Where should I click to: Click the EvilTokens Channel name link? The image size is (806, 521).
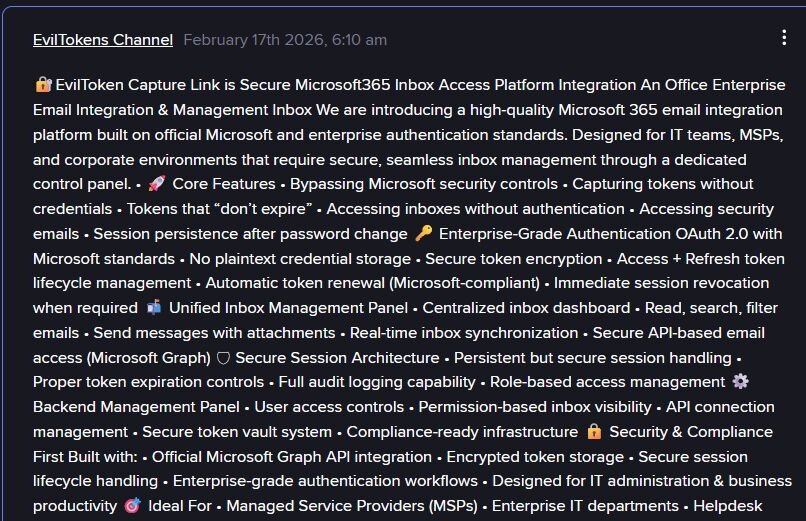tap(102, 40)
